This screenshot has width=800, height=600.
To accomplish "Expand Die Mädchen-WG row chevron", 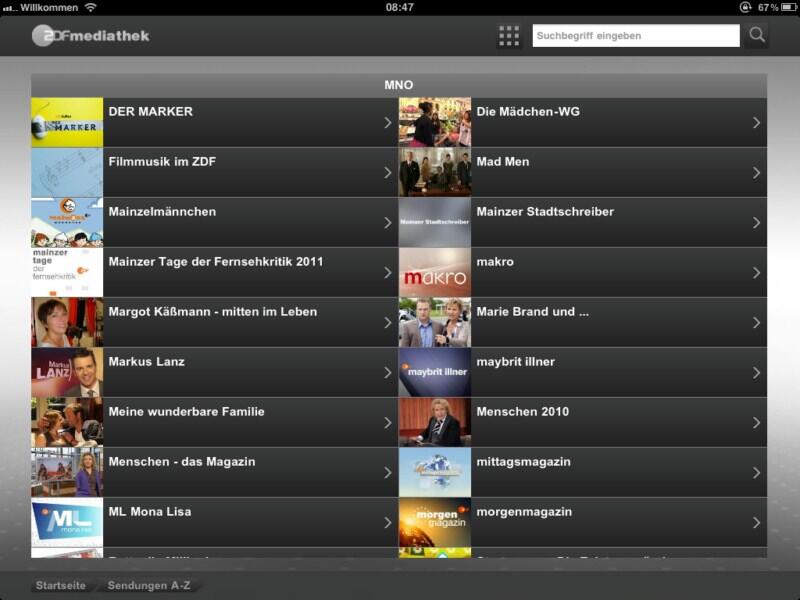I will (756, 122).
